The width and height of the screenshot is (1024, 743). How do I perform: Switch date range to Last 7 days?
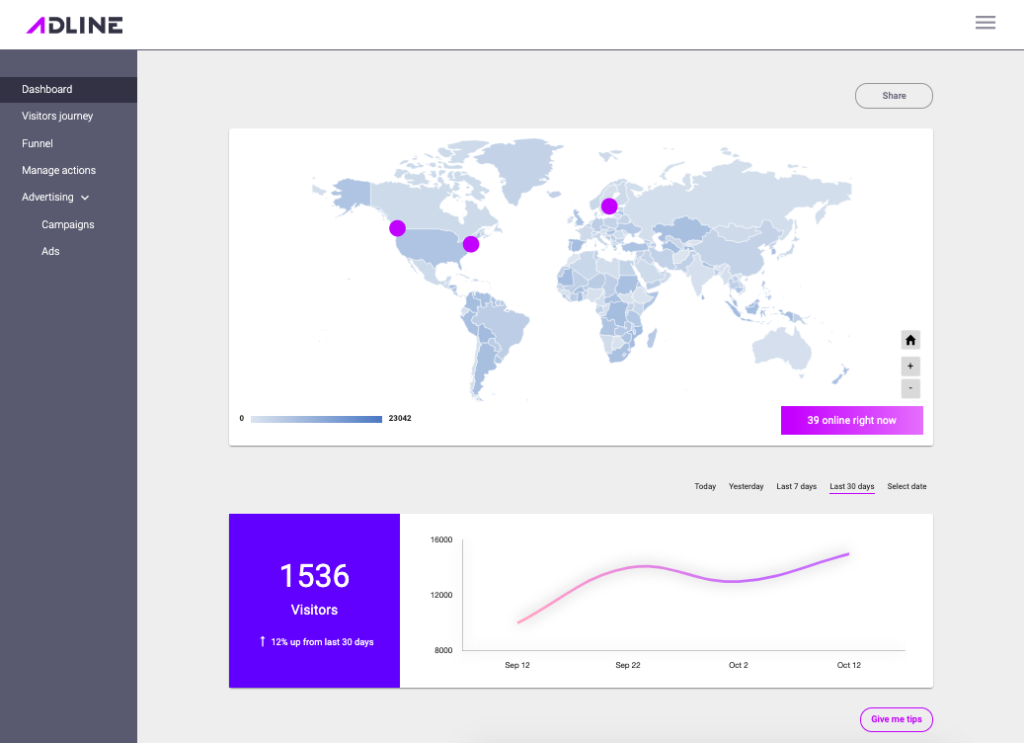click(796, 487)
